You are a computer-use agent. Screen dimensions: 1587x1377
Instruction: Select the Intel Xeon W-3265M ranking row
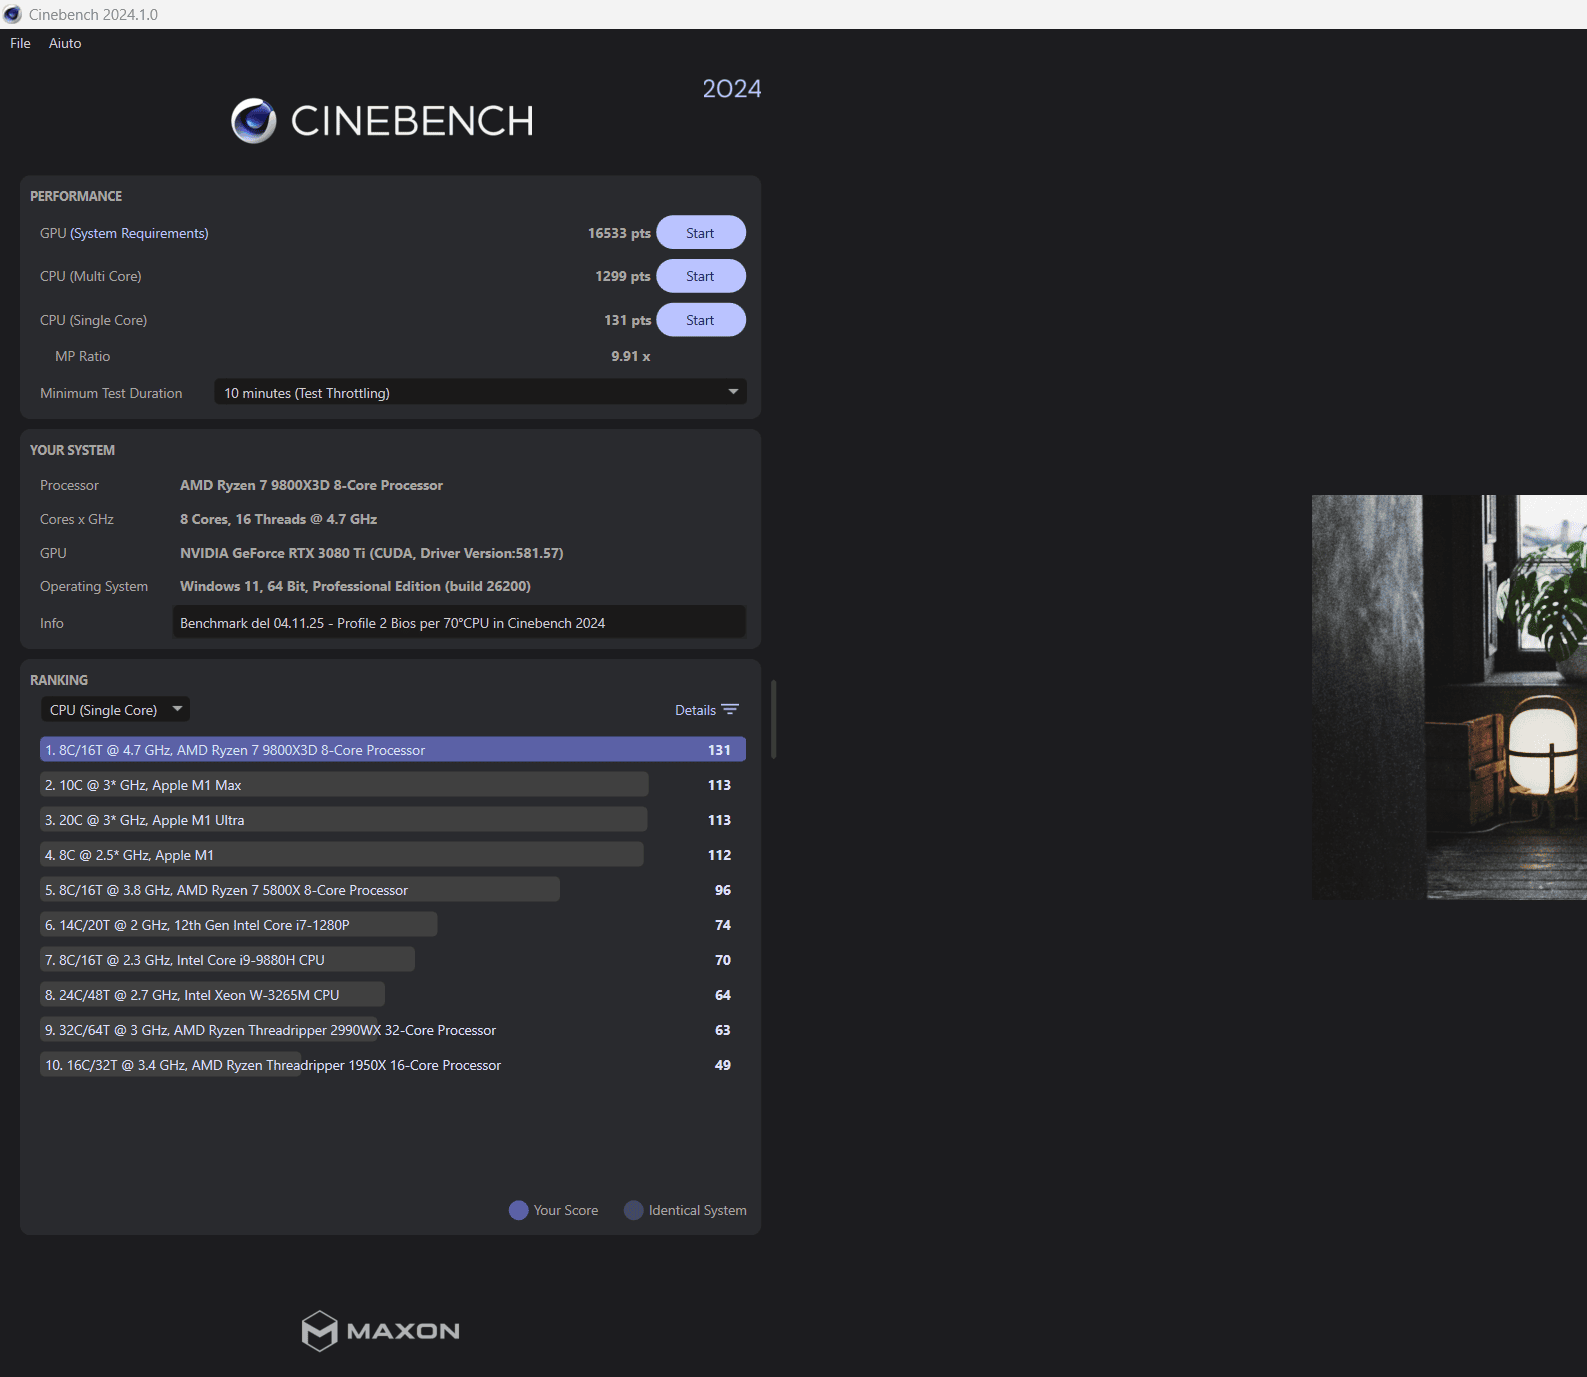pyautogui.click(x=393, y=995)
